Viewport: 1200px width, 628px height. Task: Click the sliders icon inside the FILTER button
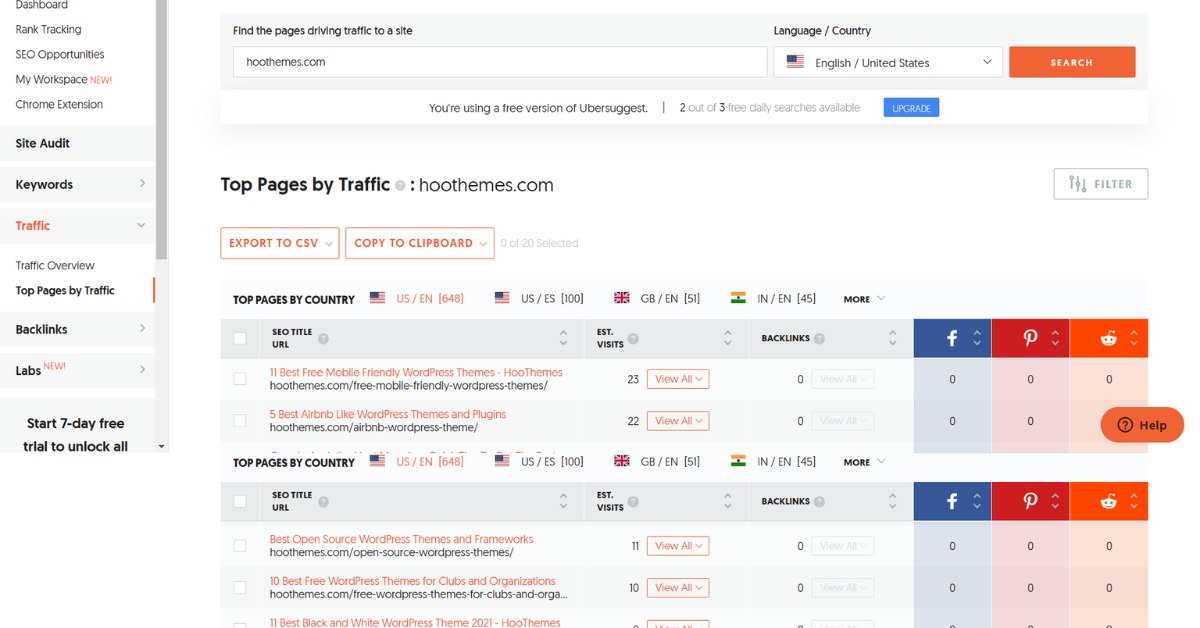[1077, 184]
